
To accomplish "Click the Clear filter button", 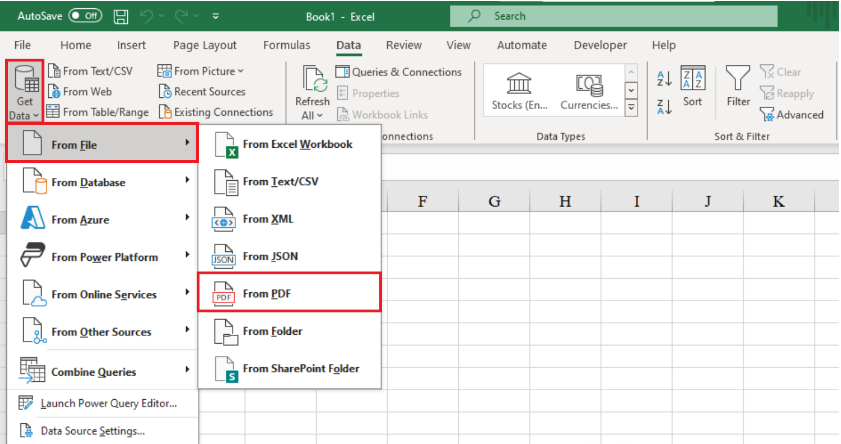I will 780,72.
